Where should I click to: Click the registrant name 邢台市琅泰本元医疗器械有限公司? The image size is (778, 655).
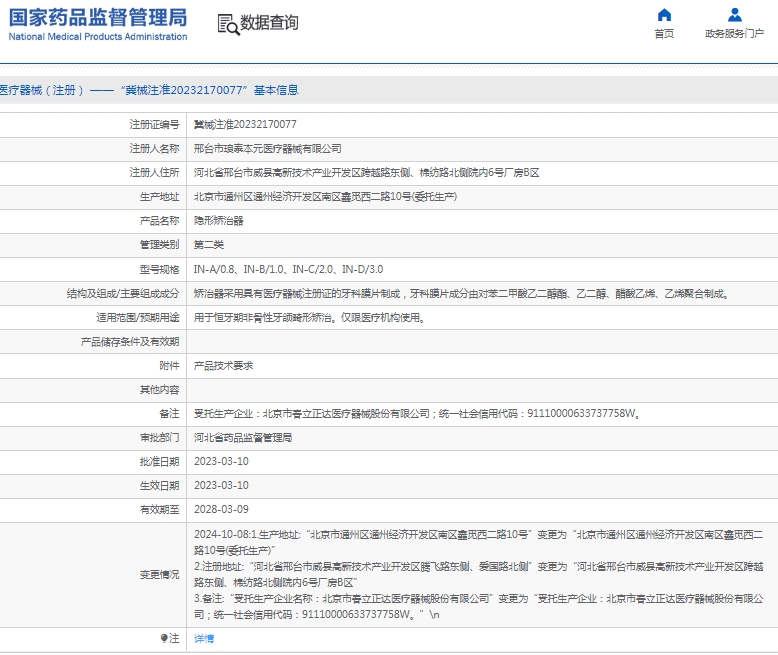click(x=267, y=148)
